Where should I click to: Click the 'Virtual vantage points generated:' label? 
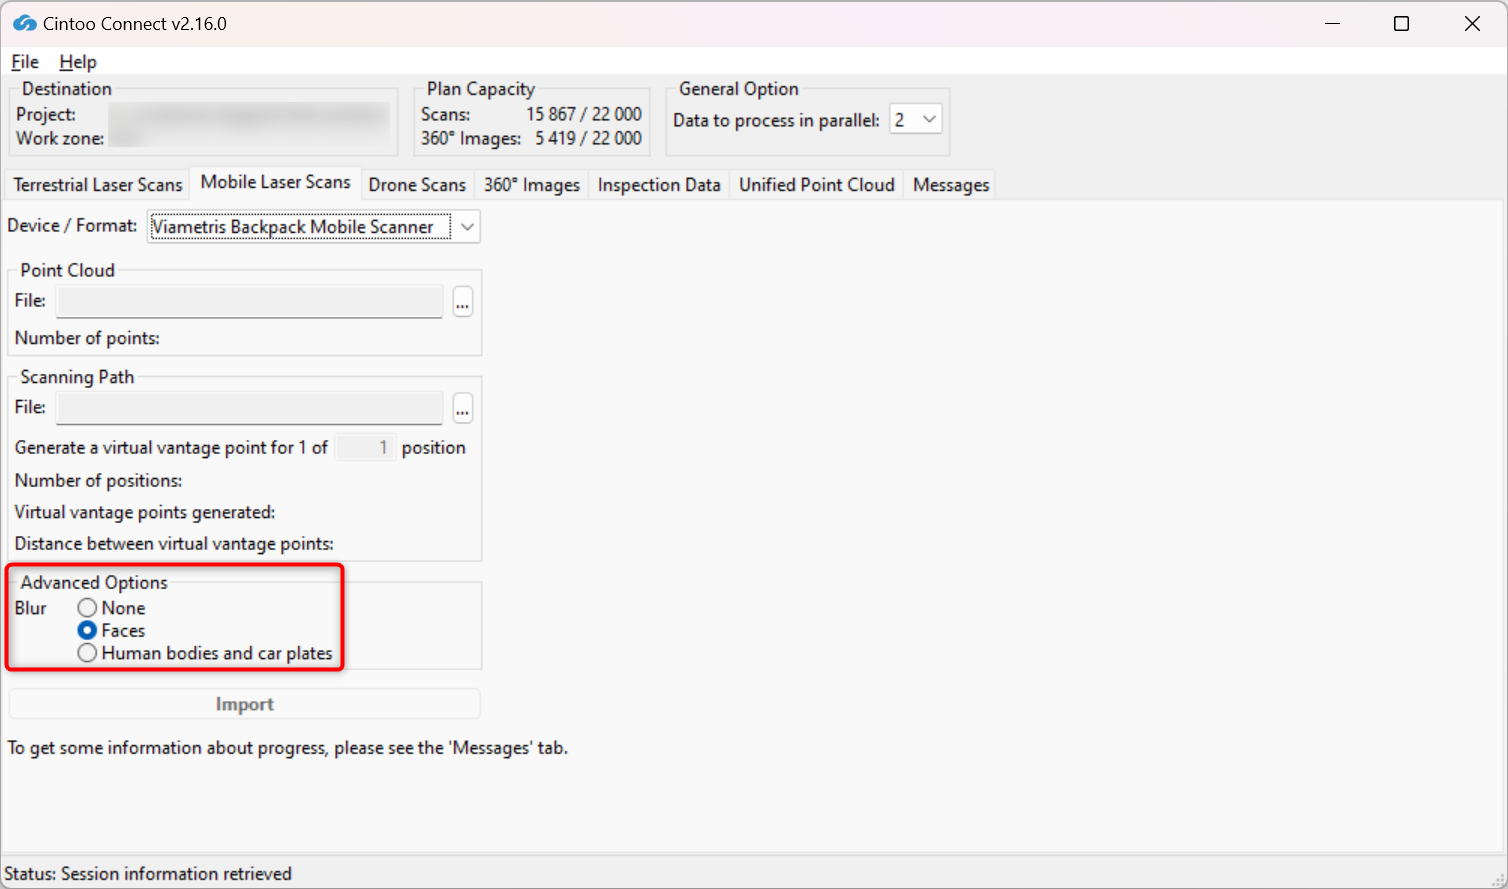[145, 512]
